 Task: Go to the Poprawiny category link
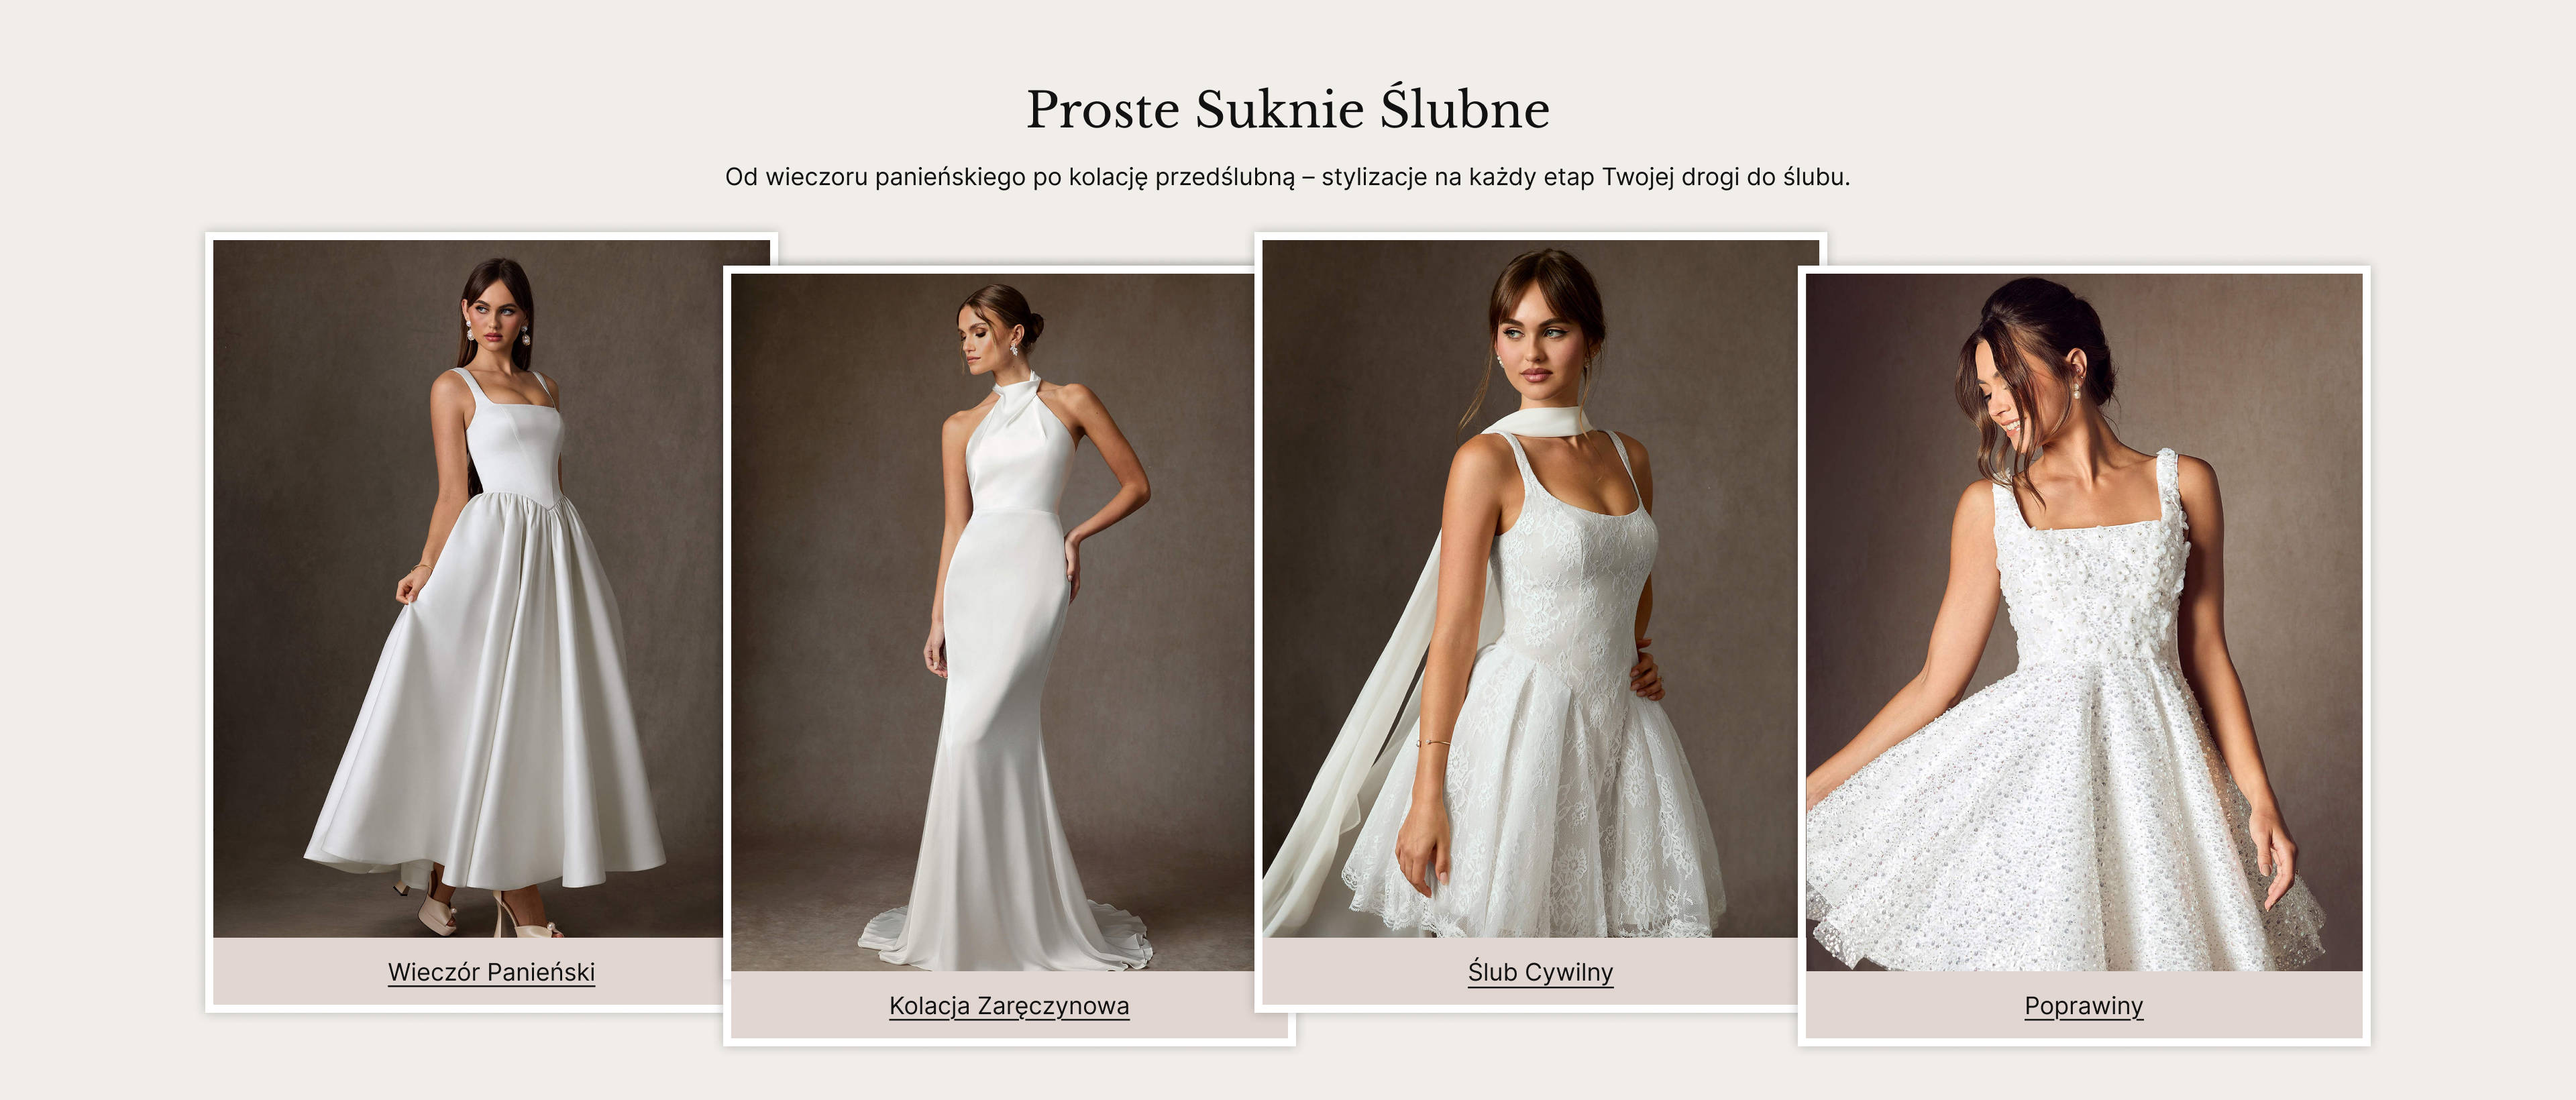(2084, 1006)
